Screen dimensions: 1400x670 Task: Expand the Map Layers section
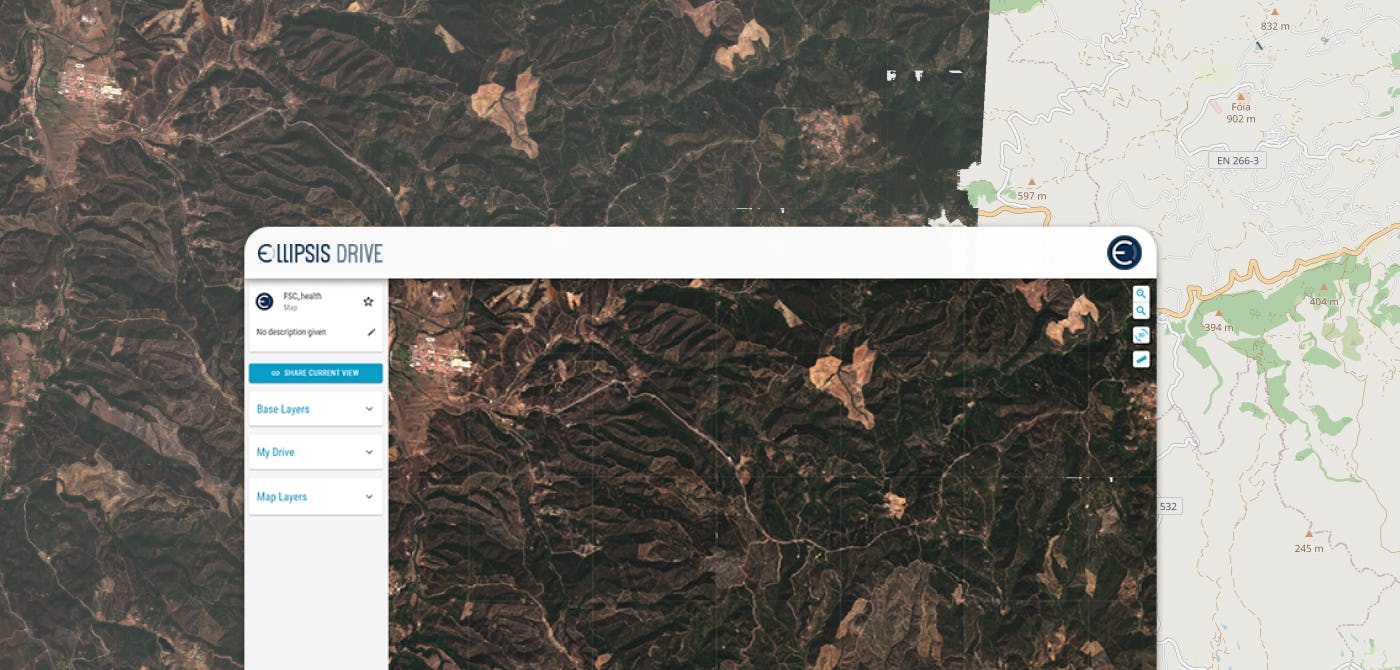[x=316, y=497]
